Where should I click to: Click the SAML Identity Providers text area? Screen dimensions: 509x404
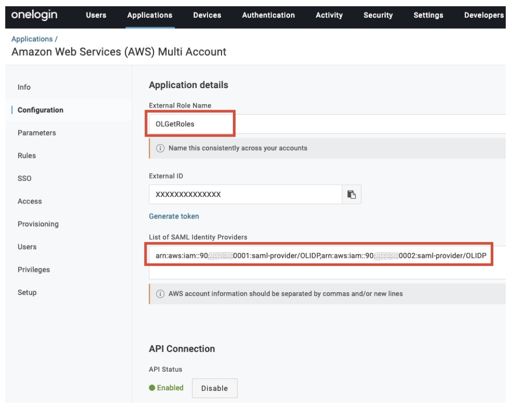pos(327,263)
